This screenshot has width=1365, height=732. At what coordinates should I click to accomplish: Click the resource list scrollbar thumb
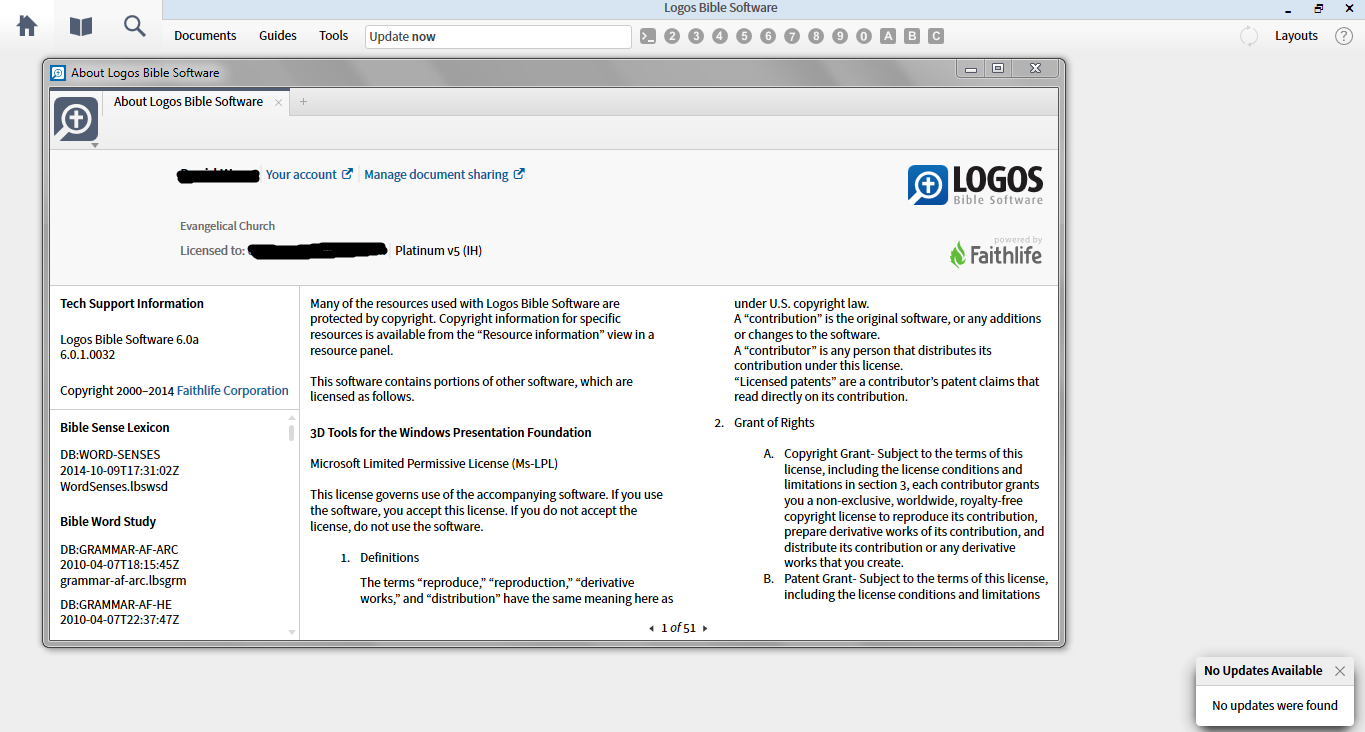(292, 433)
